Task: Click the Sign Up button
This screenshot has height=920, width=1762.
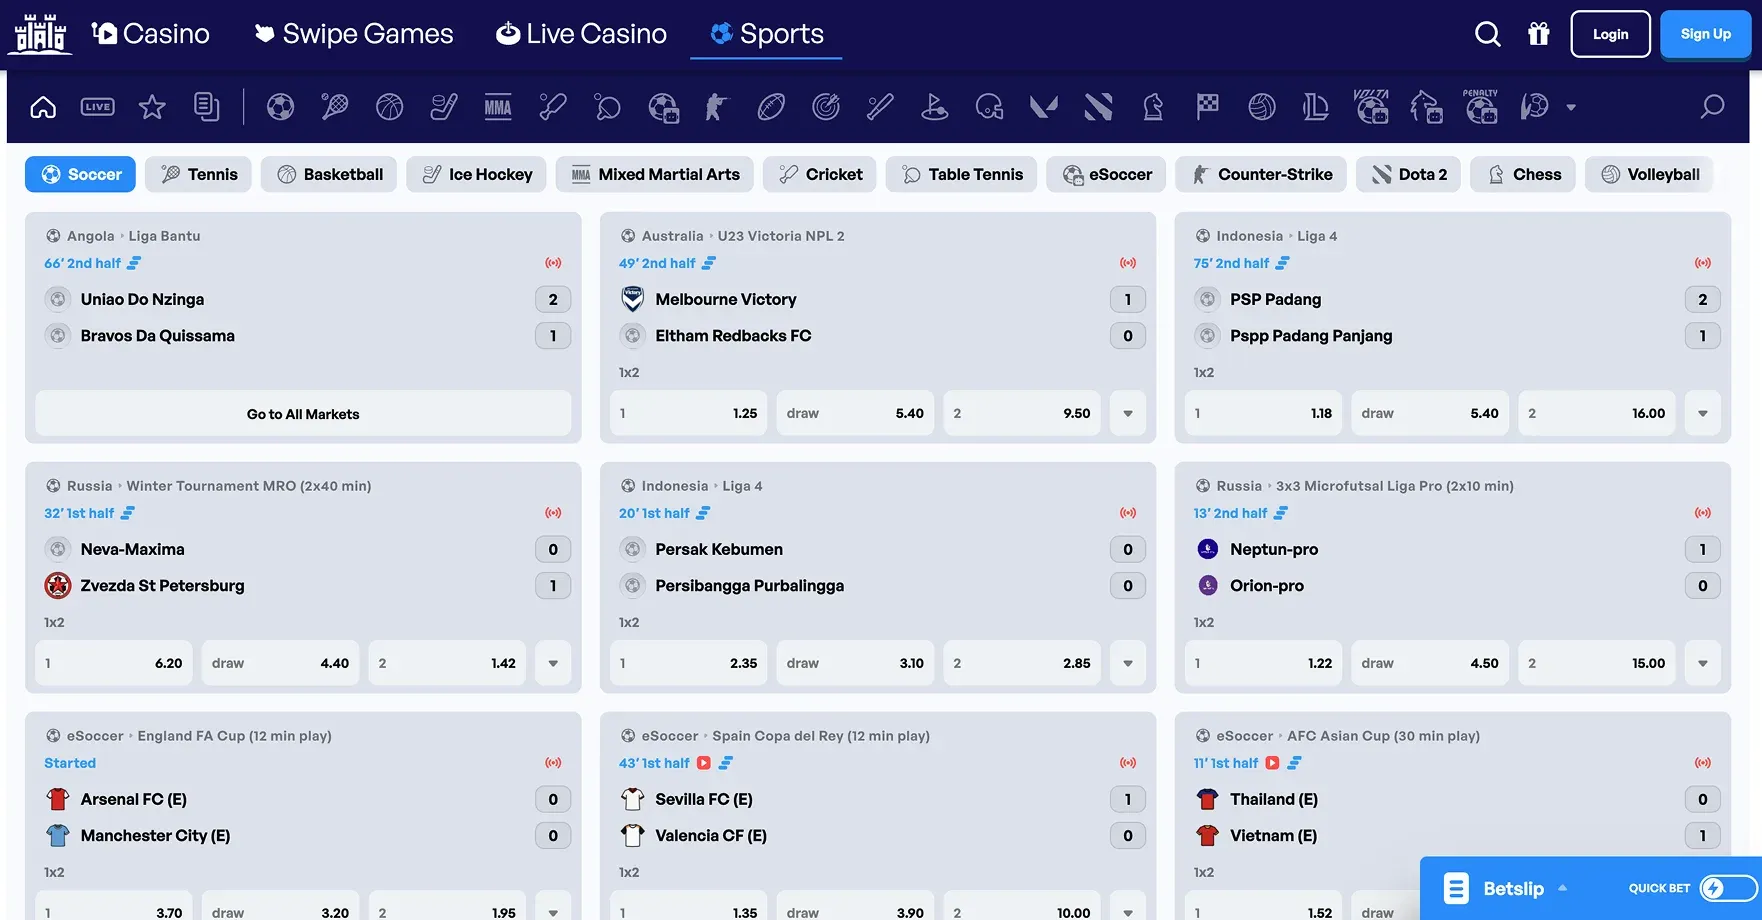Action: click(1705, 34)
